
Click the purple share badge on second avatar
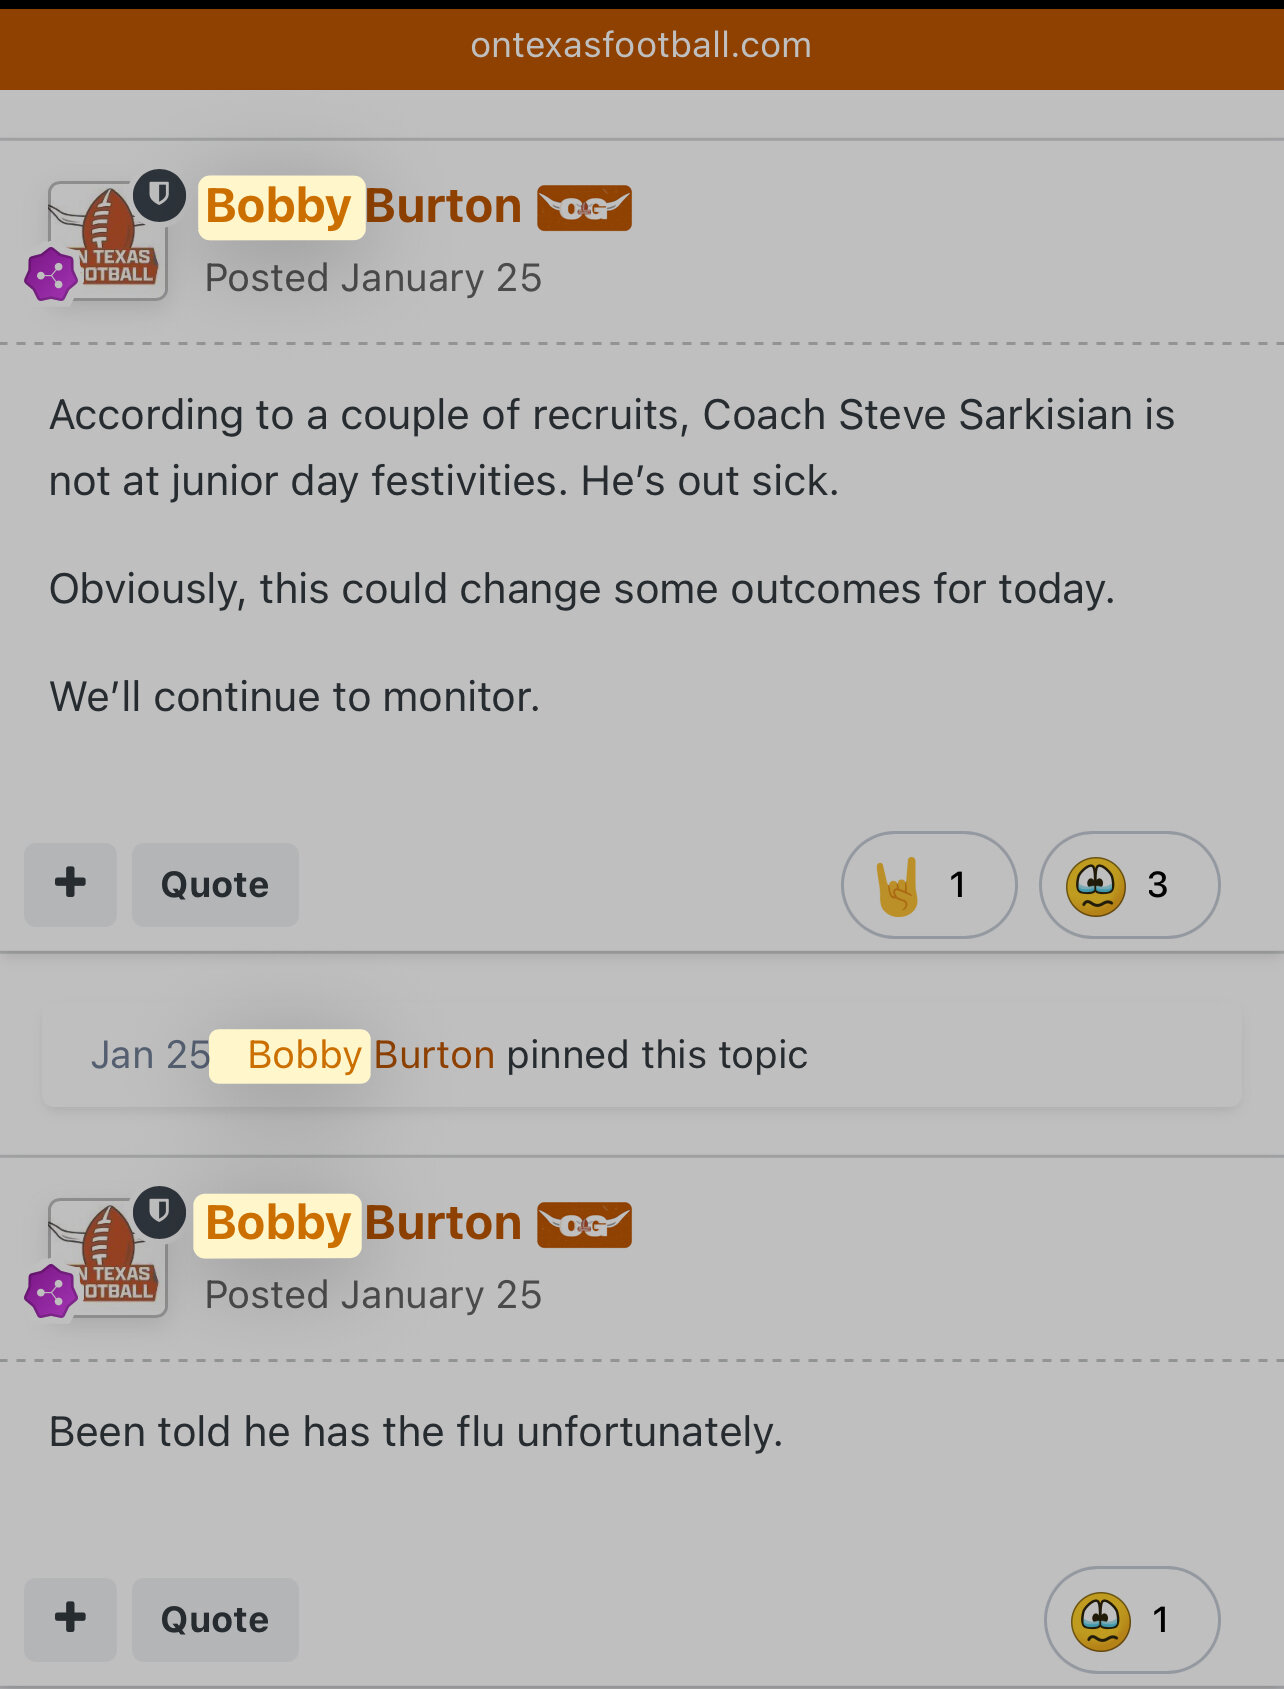click(x=51, y=1291)
